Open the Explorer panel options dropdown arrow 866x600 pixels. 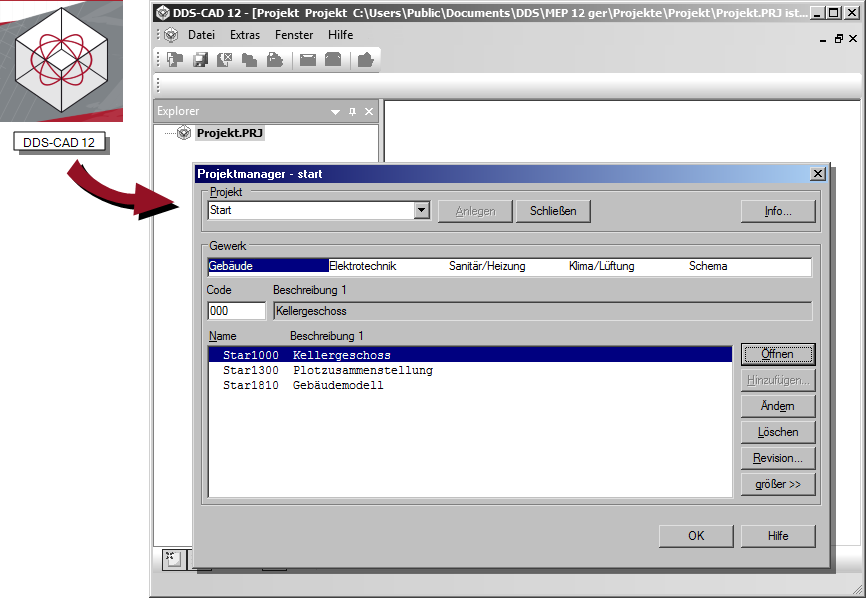[336, 112]
